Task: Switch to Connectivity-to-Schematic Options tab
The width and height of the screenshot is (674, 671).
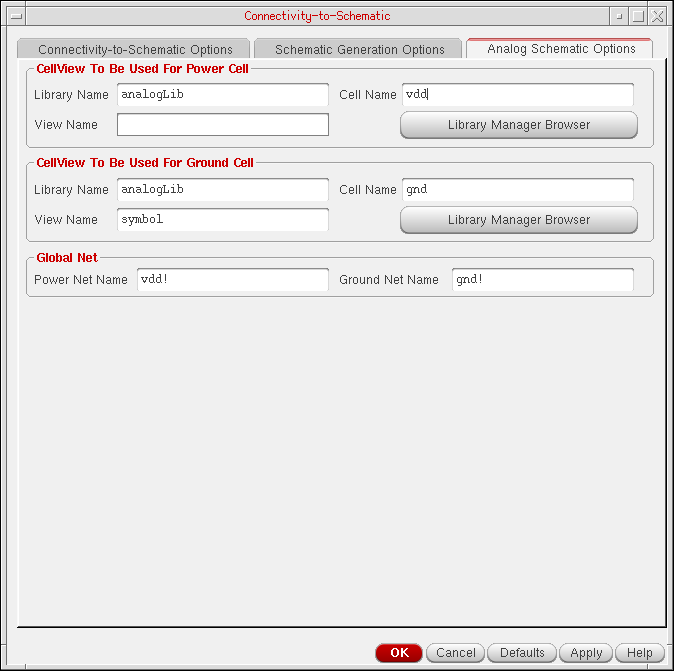Action: tap(133, 49)
